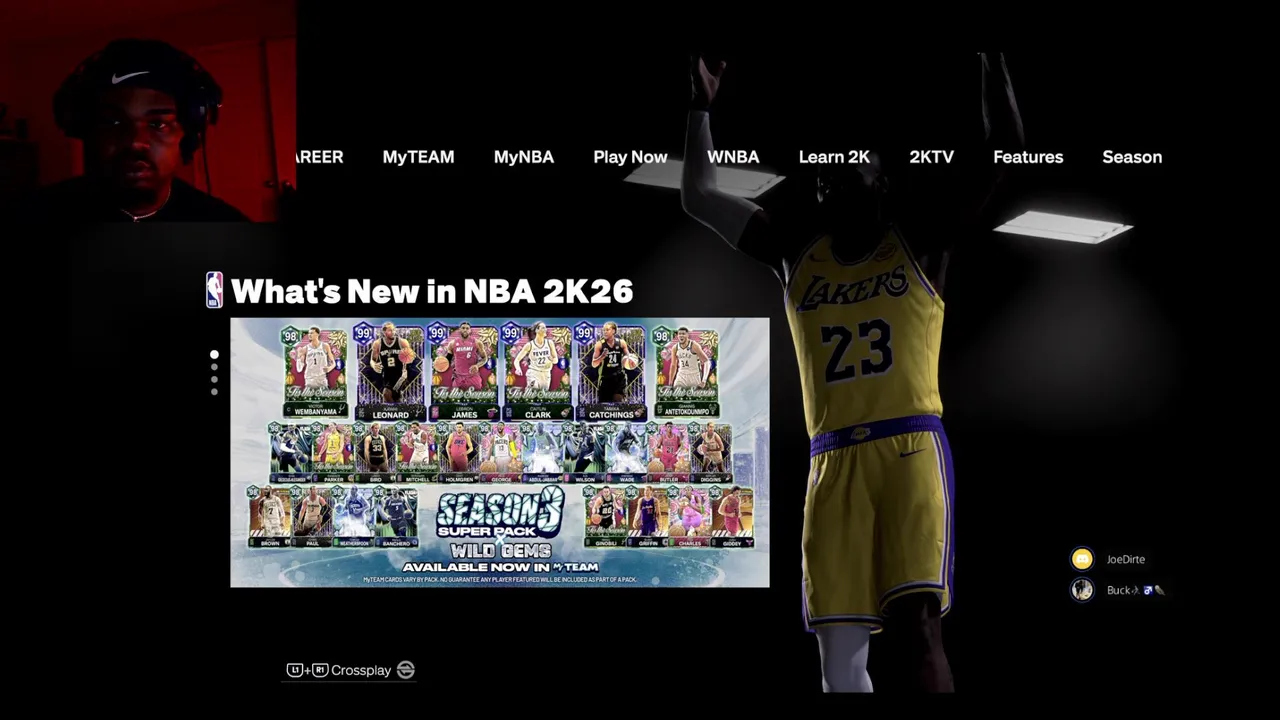
Task: Select the Wade player card
Action: click(627, 453)
